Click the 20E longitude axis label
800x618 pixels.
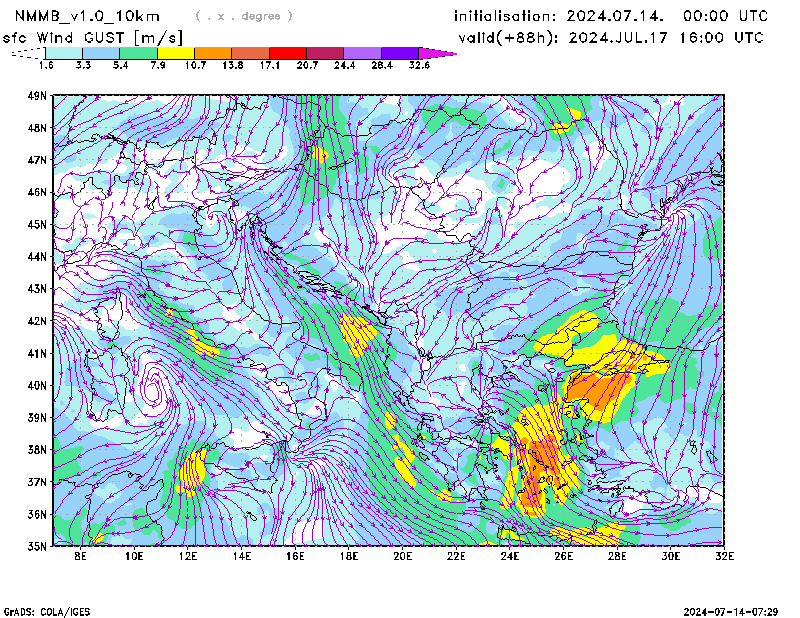click(403, 555)
